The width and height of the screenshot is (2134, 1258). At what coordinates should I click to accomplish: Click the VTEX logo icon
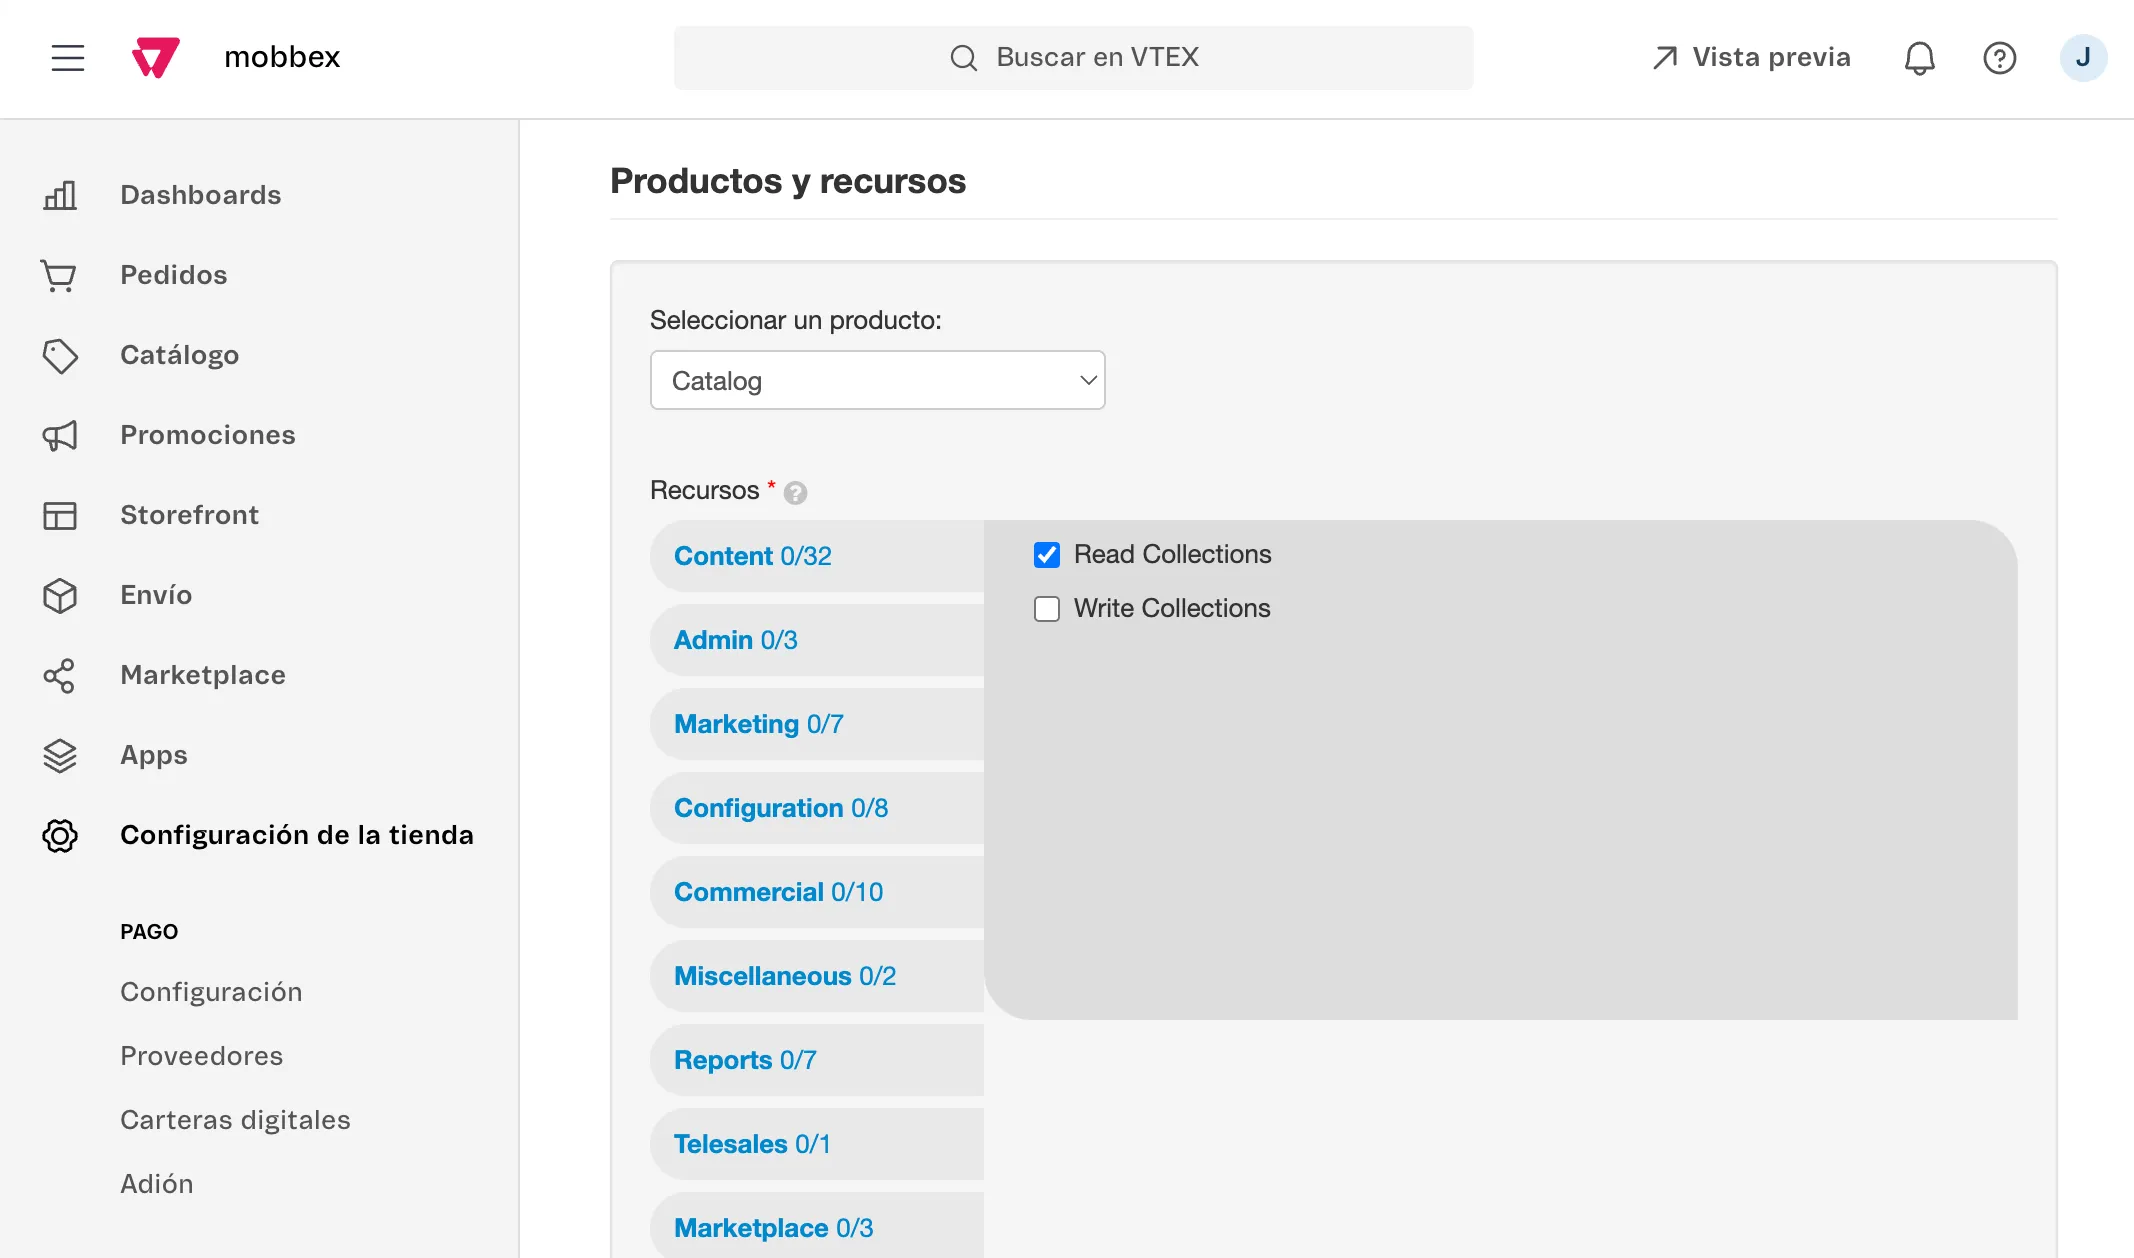(x=156, y=57)
